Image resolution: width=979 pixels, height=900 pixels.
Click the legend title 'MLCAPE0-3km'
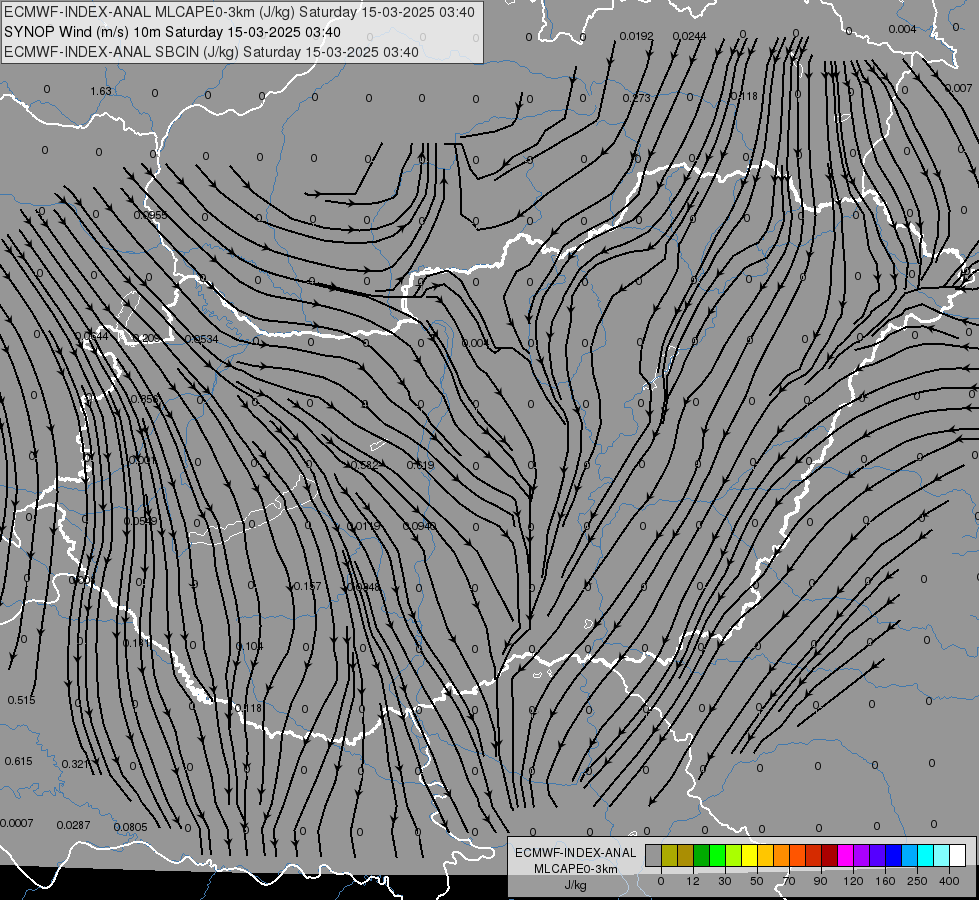click(x=576, y=869)
